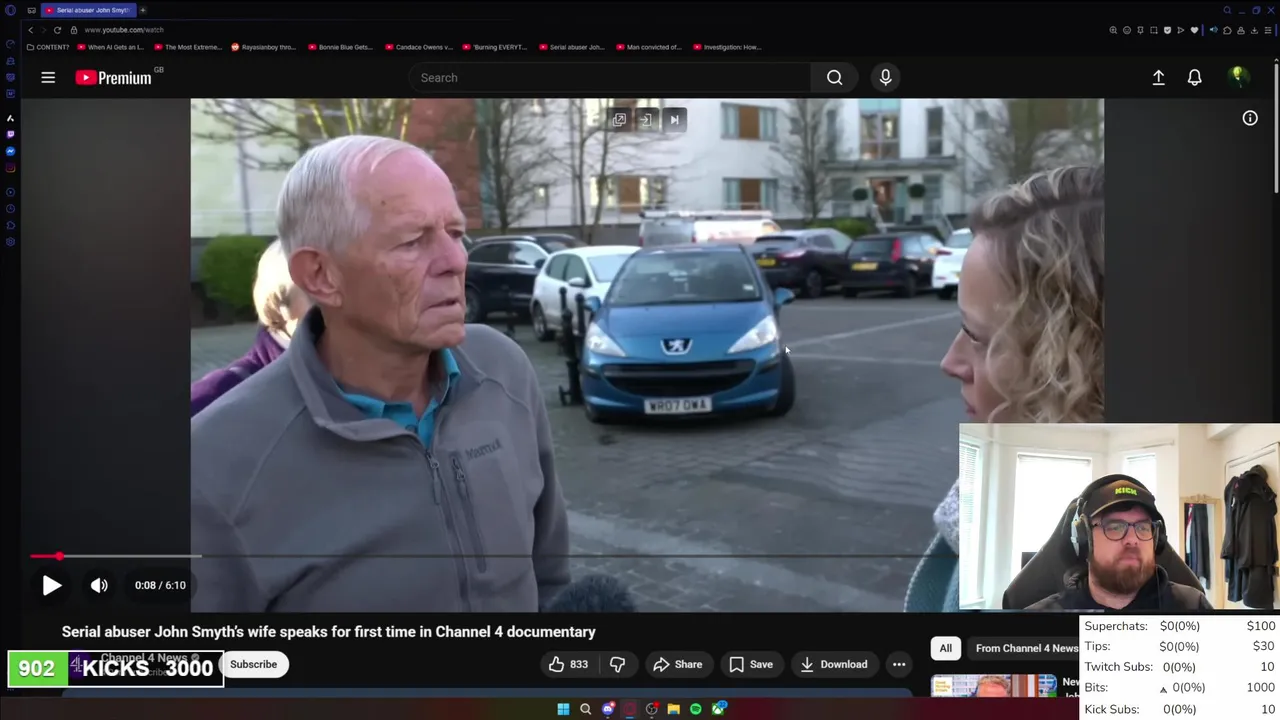Focus the YouTube Search field
Viewport: 1280px width, 720px height.
[x=610, y=77]
